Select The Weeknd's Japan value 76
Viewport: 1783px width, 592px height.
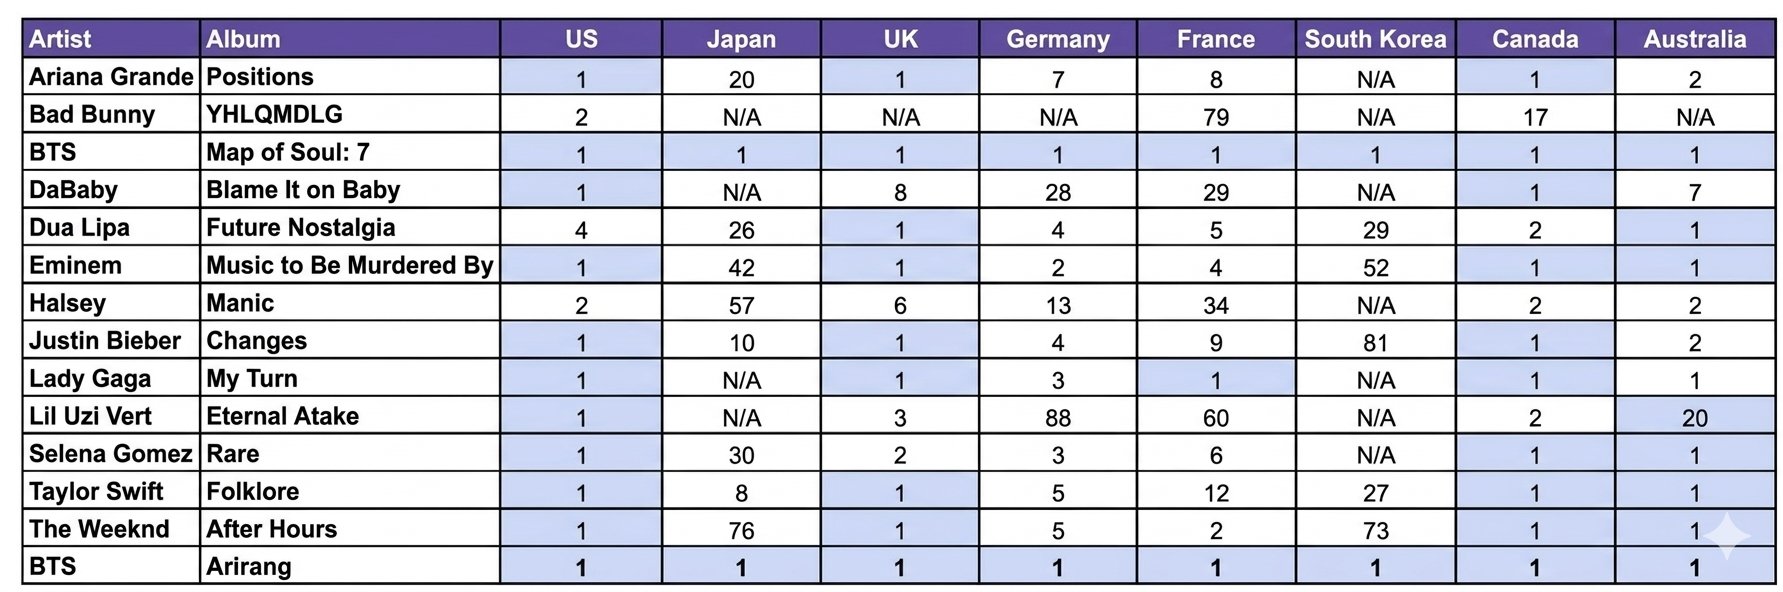(741, 531)
